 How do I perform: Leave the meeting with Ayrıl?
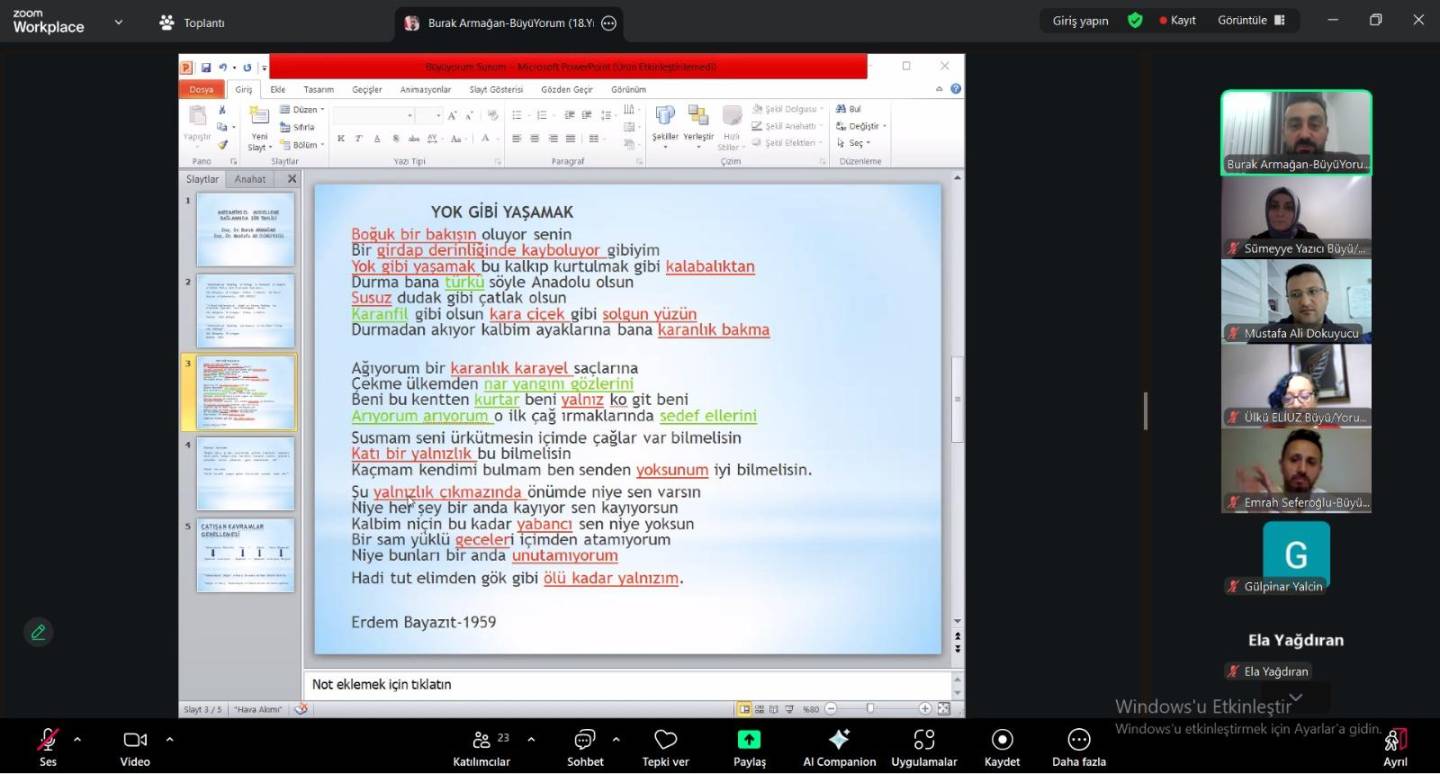coord(1395,745)
